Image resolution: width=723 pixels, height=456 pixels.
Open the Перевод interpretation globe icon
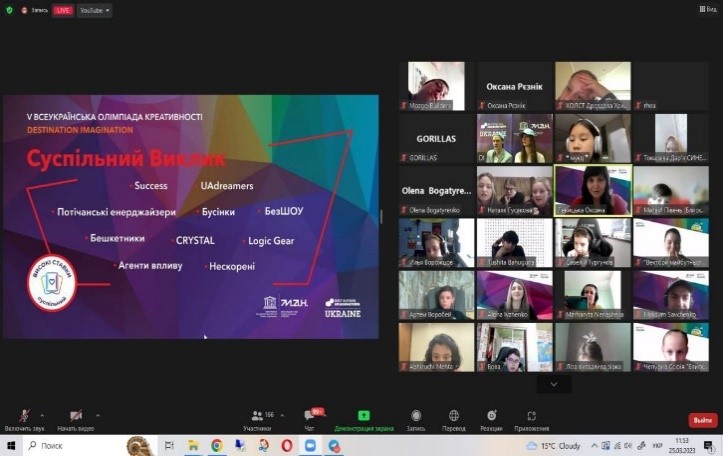point(454,420)
